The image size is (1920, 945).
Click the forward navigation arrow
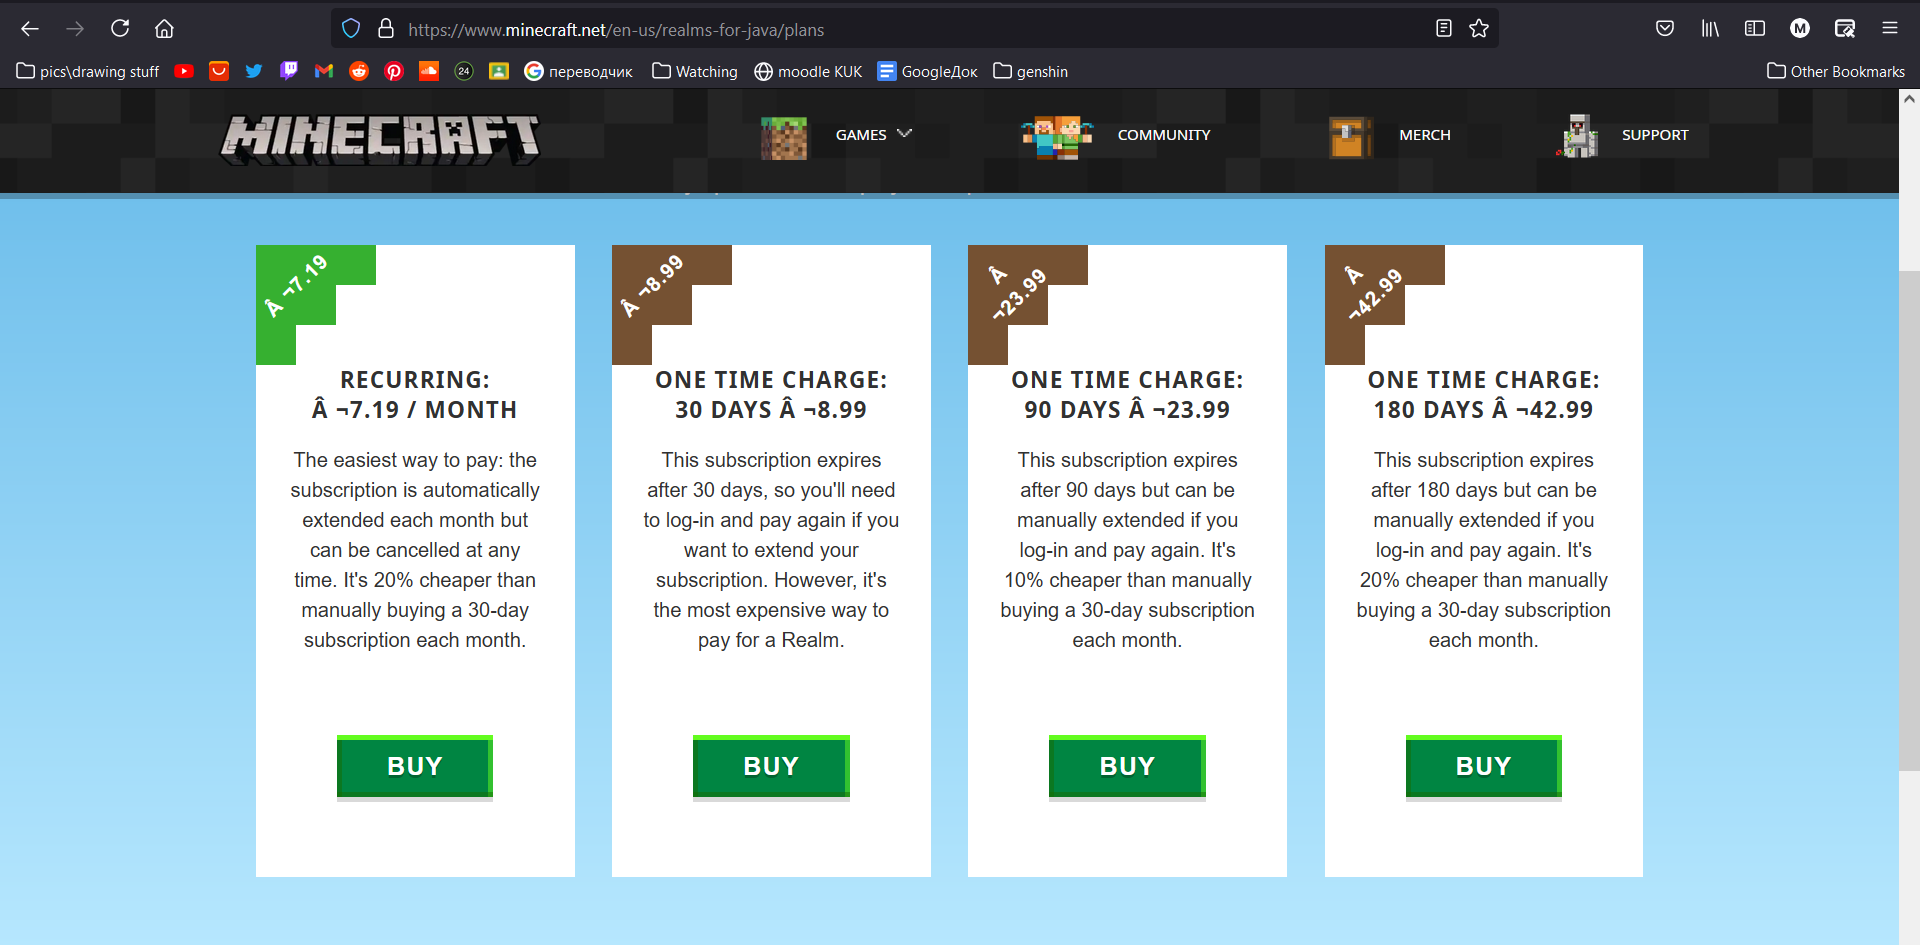coord(75,29)
